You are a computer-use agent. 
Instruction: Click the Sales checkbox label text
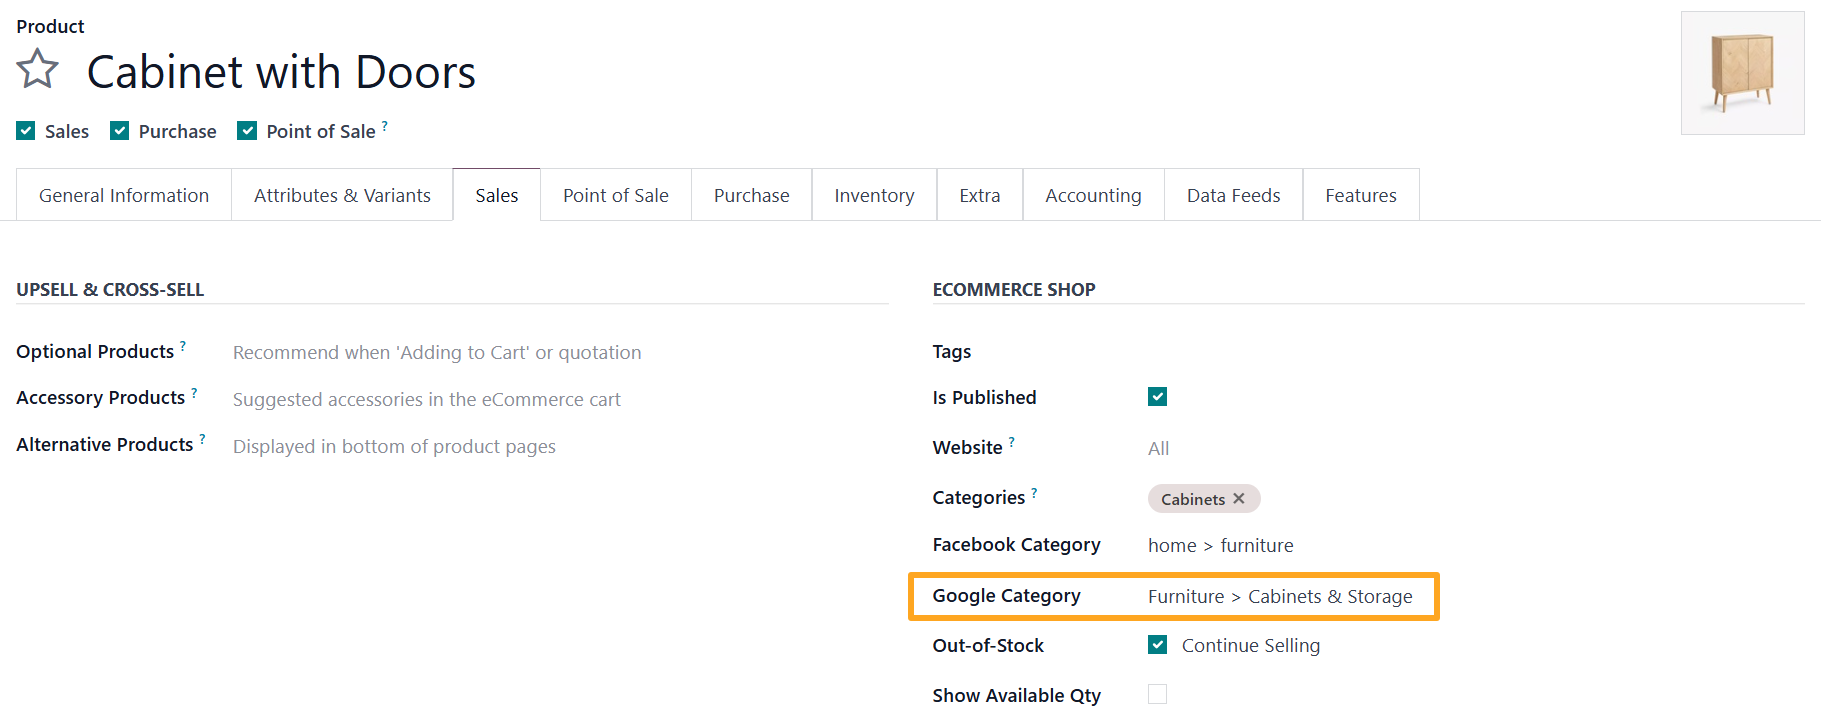(67, 131)
